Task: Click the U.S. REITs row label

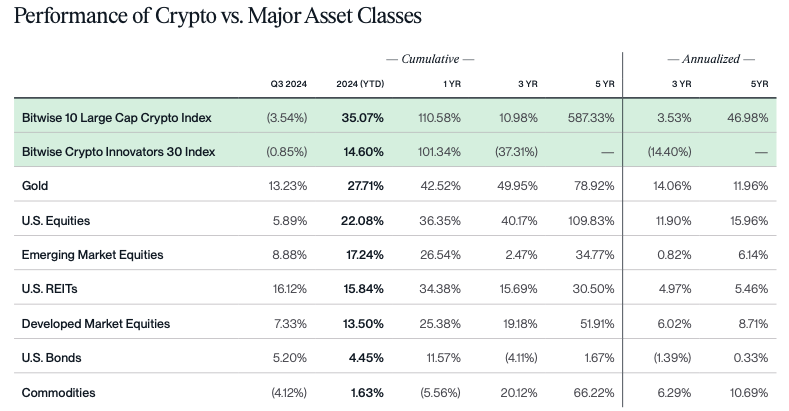Action: tap(50, 289)
